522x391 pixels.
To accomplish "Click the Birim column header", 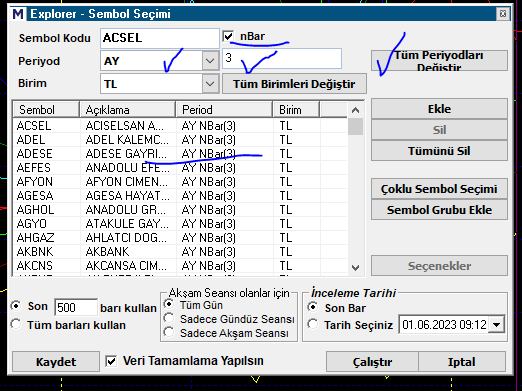I will click(296, 110).
